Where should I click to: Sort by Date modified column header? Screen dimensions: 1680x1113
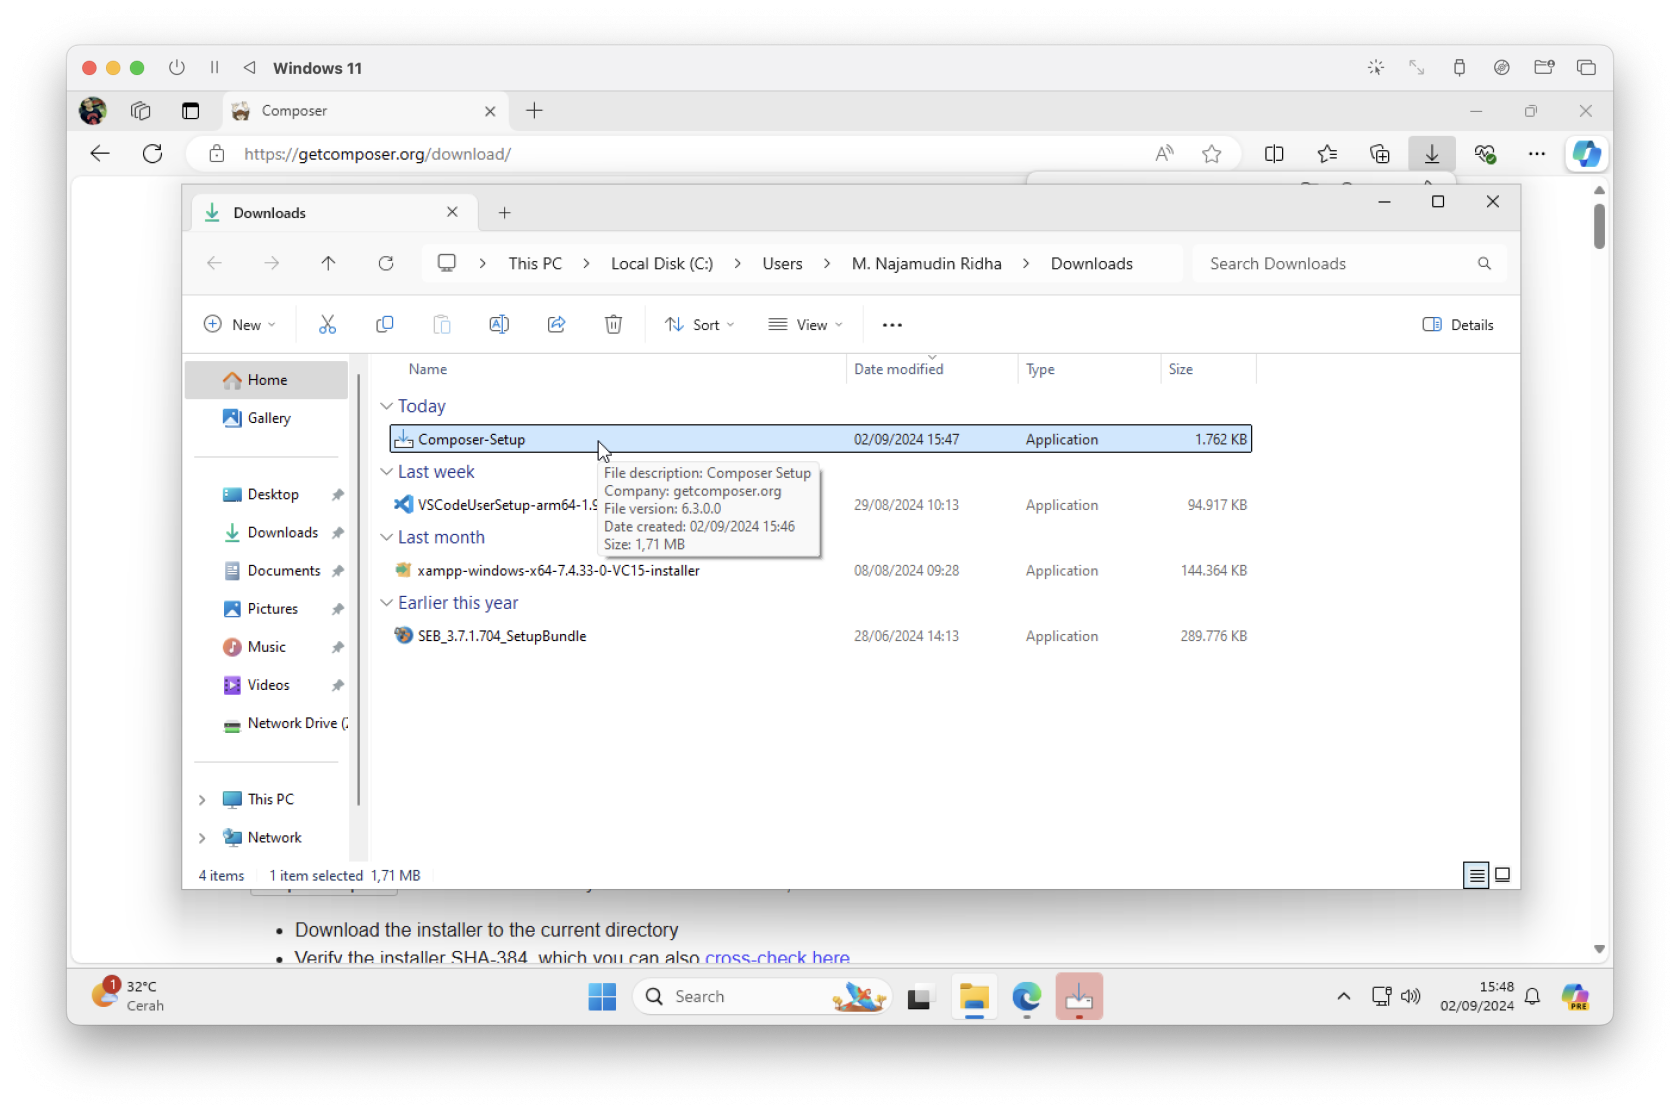click(931, 369)
